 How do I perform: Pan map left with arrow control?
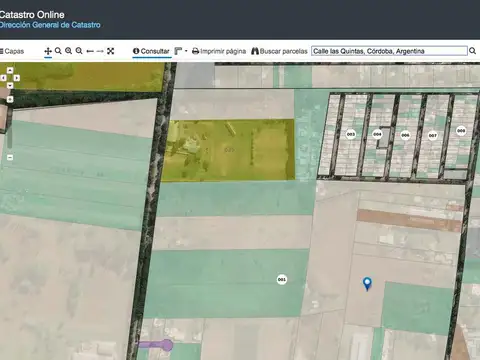coord(3,78)
